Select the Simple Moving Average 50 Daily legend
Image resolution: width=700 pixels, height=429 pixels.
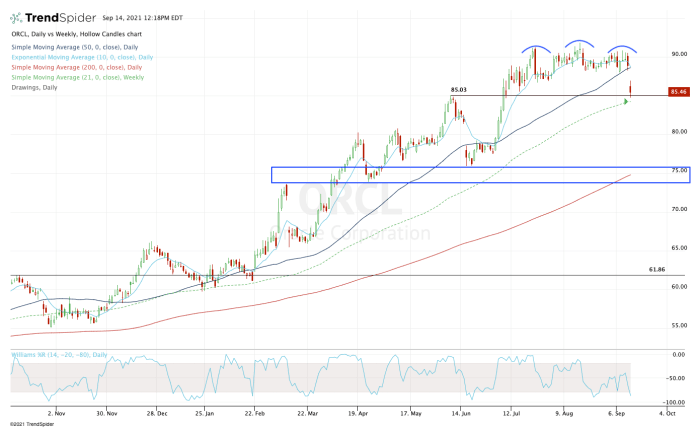coord(75,47)
